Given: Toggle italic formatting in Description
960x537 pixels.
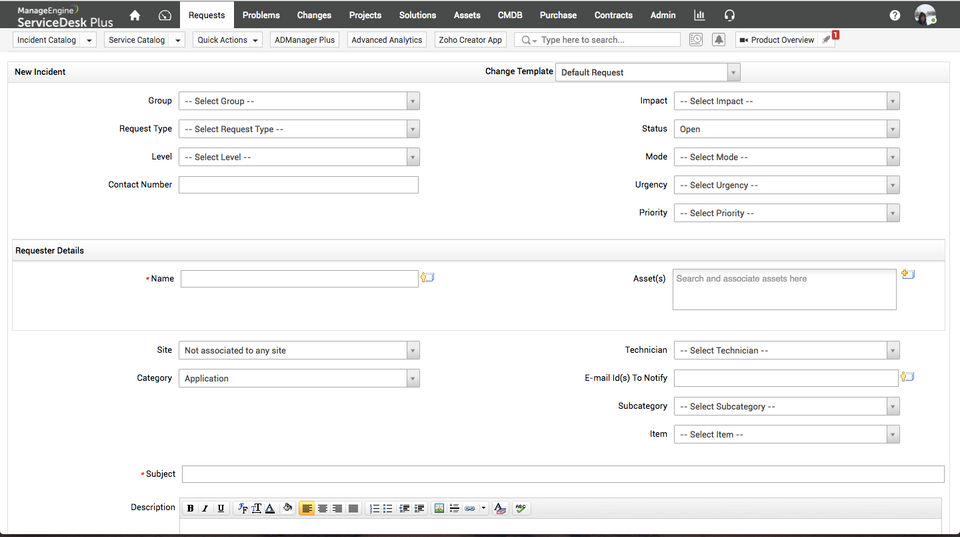Looking at the screenshot, I should (x=205, y=508).
